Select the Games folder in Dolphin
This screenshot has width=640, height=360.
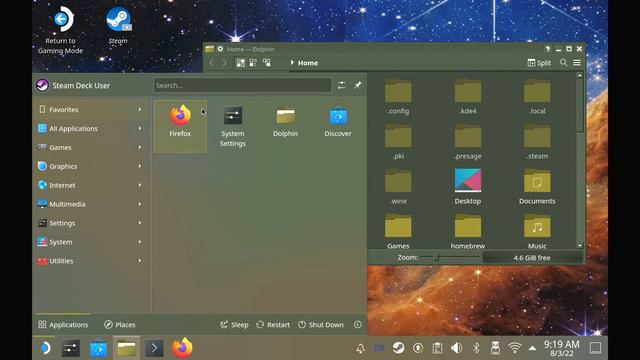[398, 232]
